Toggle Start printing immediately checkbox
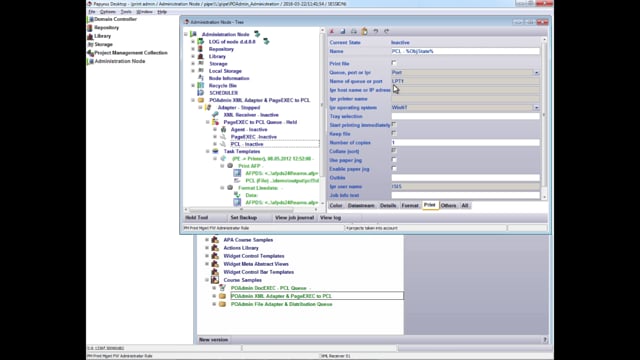640x360 pixels. pos(394,125)
